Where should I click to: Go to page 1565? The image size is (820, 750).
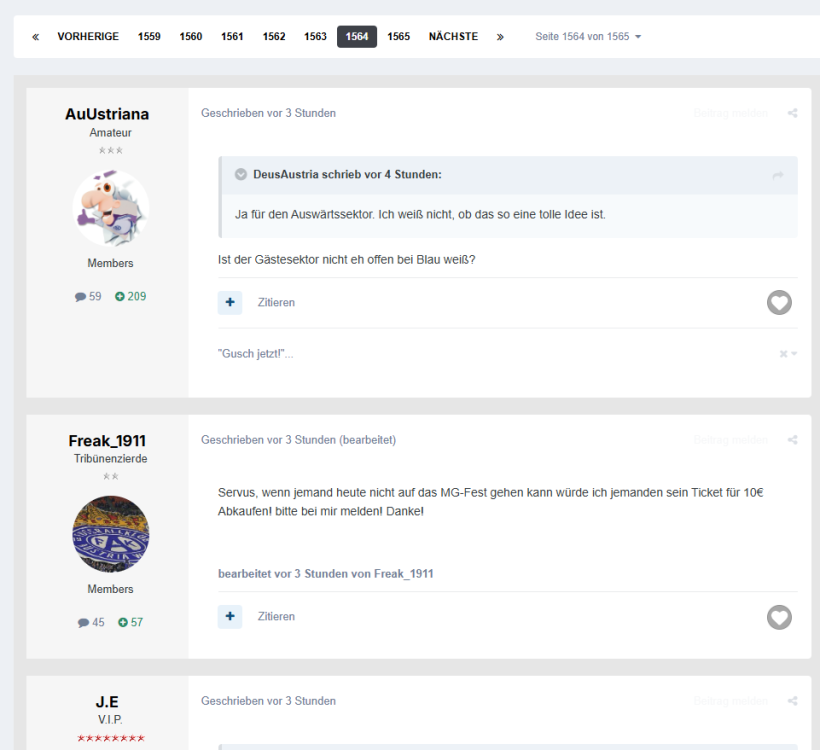pos(399,37)
